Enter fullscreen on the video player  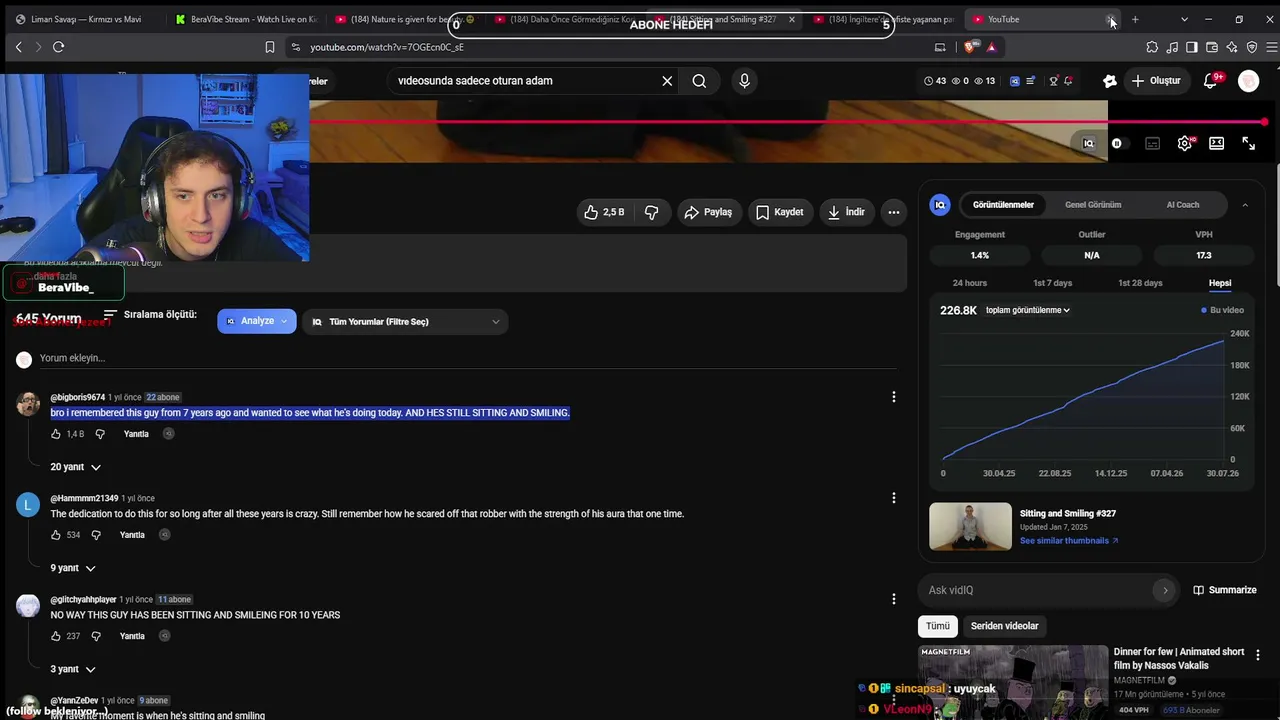[1249, 143]
